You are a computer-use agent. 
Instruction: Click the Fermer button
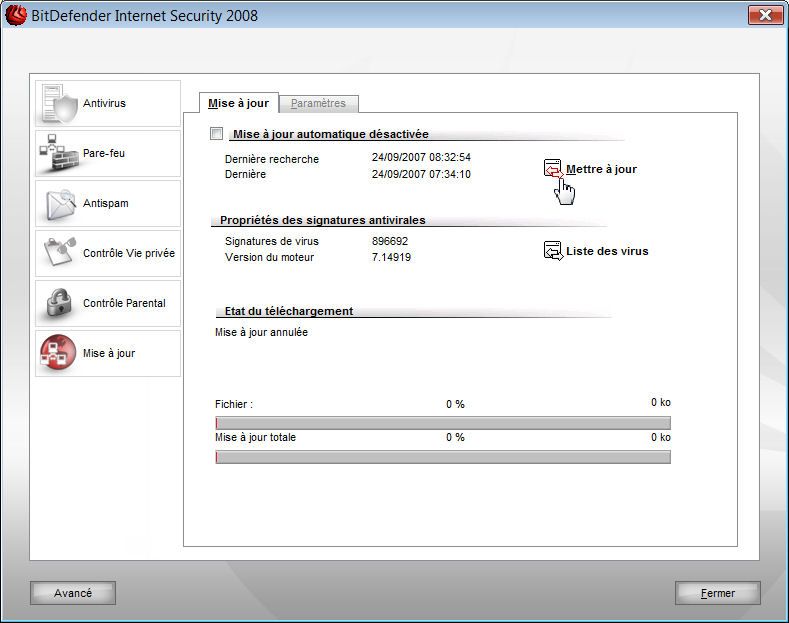pyautogui.click(x=717, y=593)
